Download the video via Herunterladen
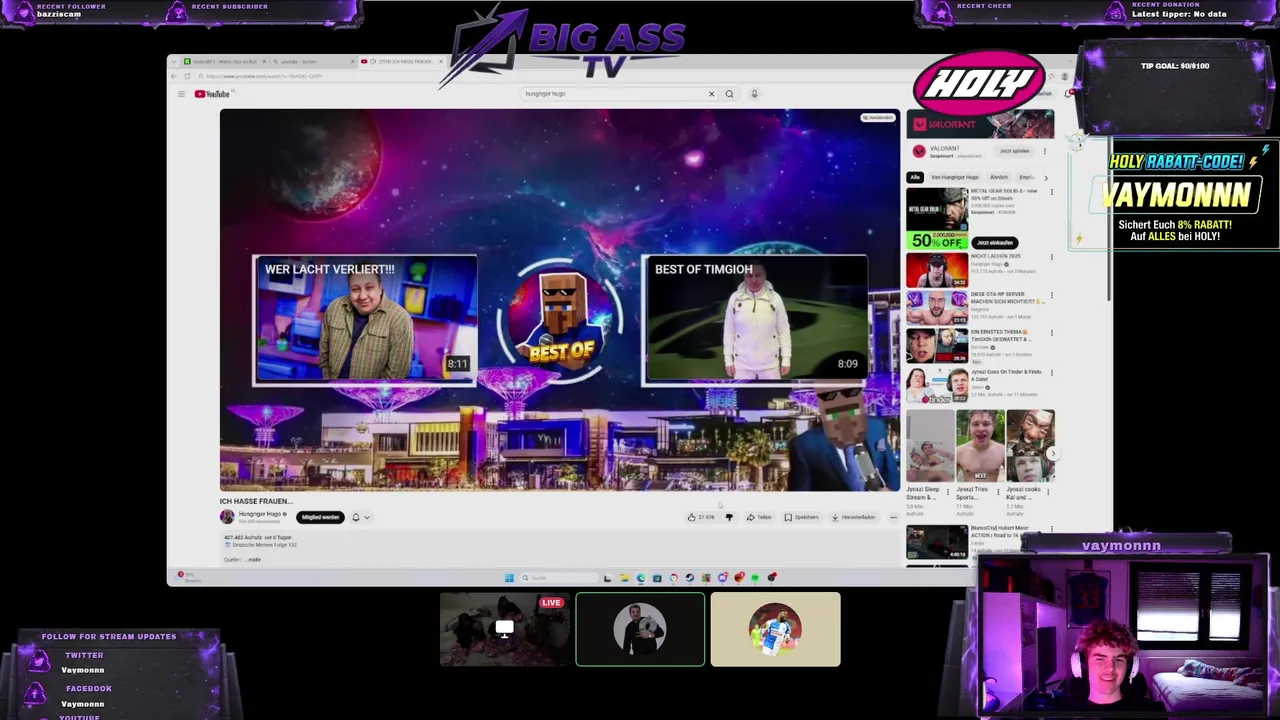Screen dimensions: 1280x720 coord(853,517)
